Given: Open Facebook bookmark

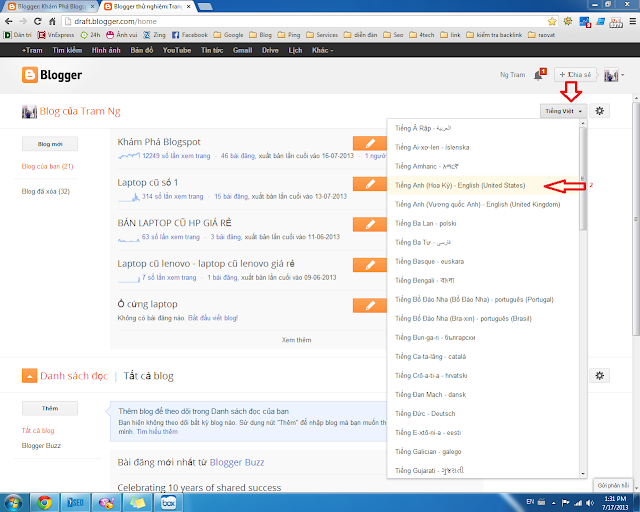Looking at the screenshot, I should click(x=190, y=35).
